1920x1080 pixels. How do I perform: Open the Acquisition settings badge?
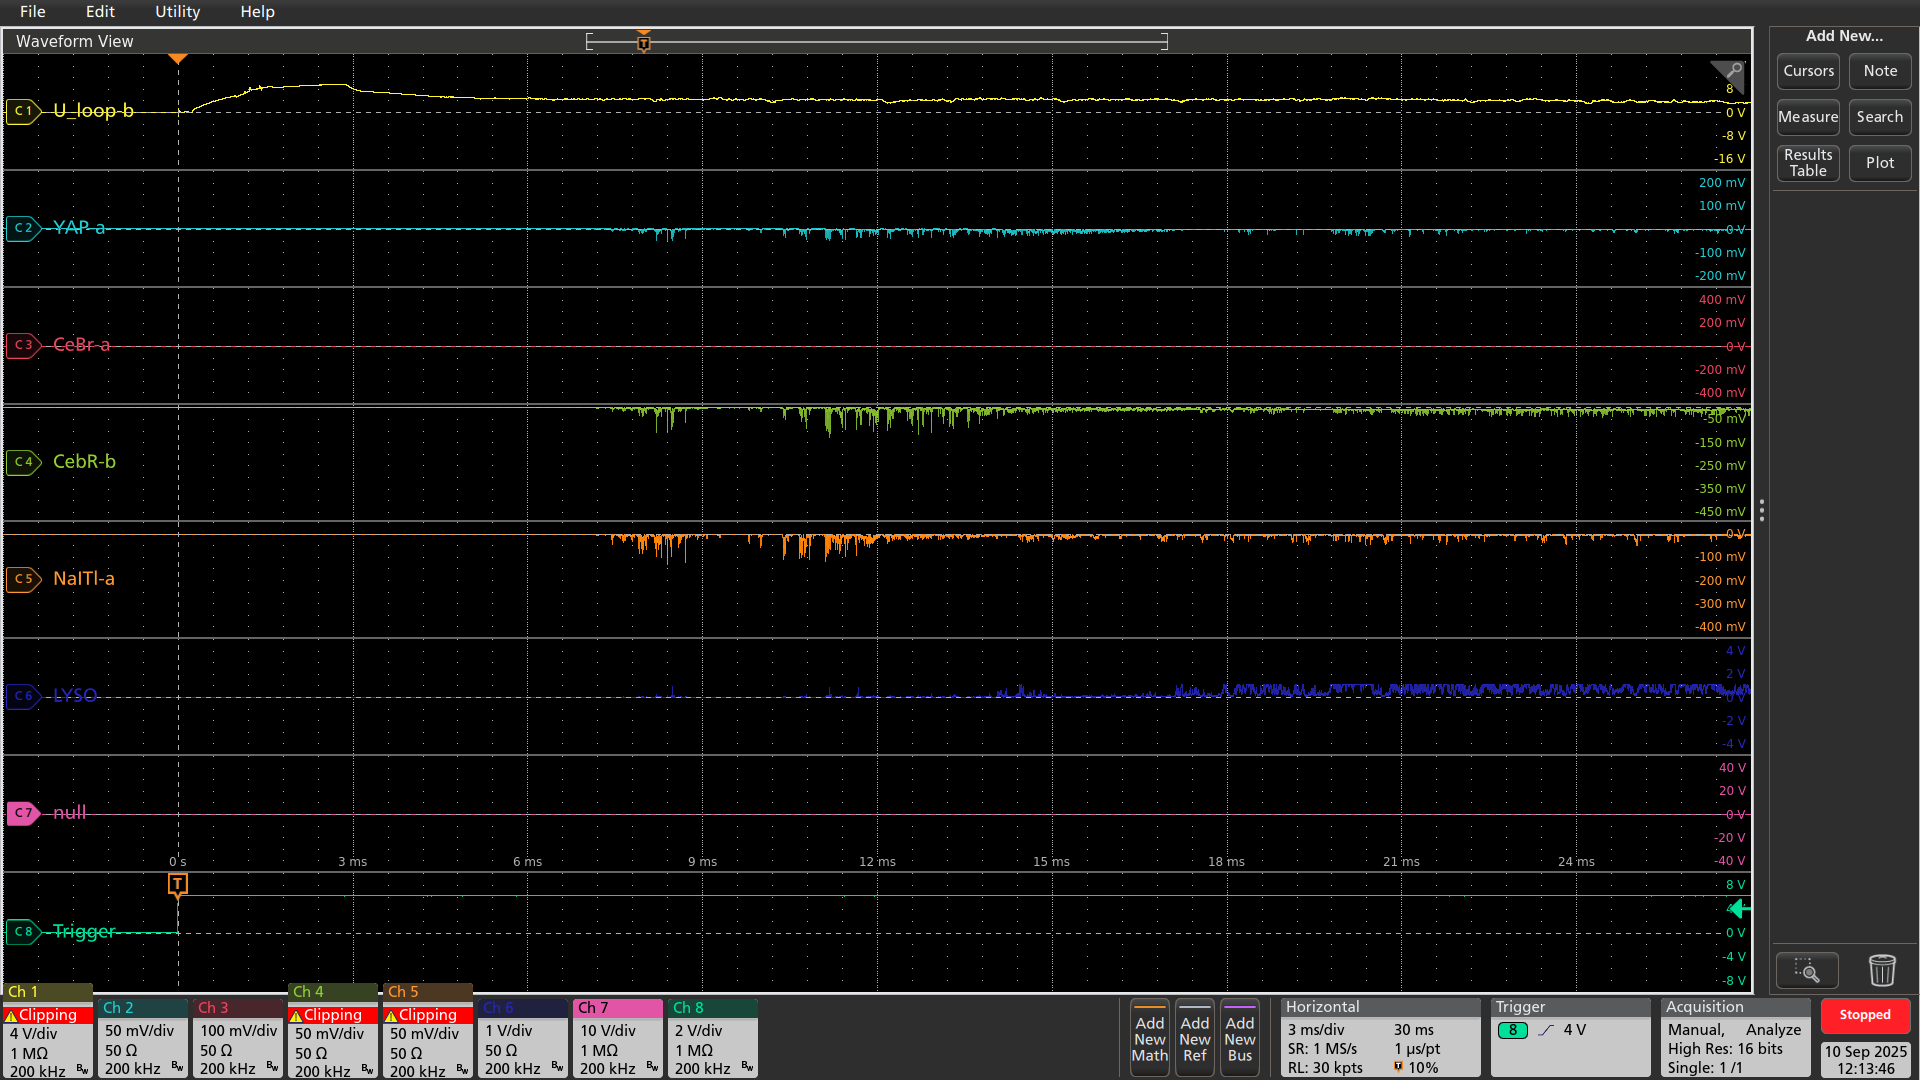(x=1735, y=1038)
